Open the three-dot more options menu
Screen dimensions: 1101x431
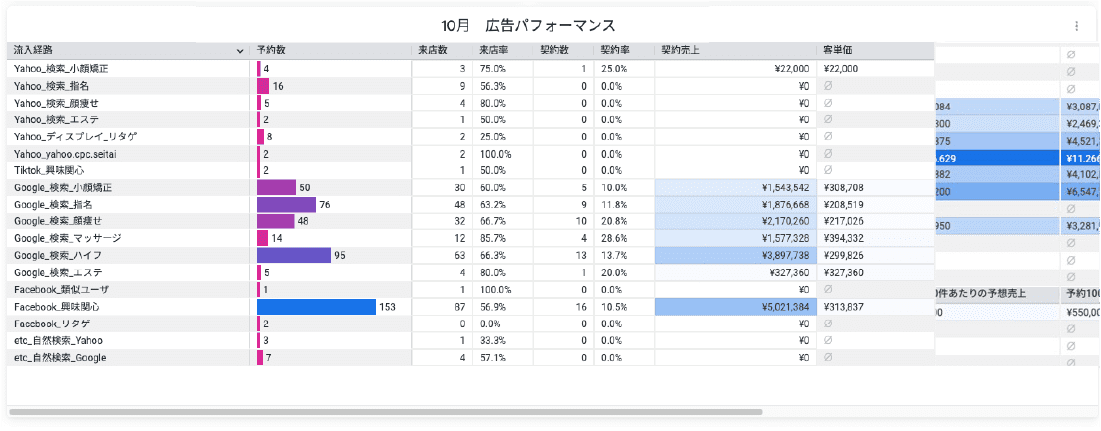pos(1076,26)
